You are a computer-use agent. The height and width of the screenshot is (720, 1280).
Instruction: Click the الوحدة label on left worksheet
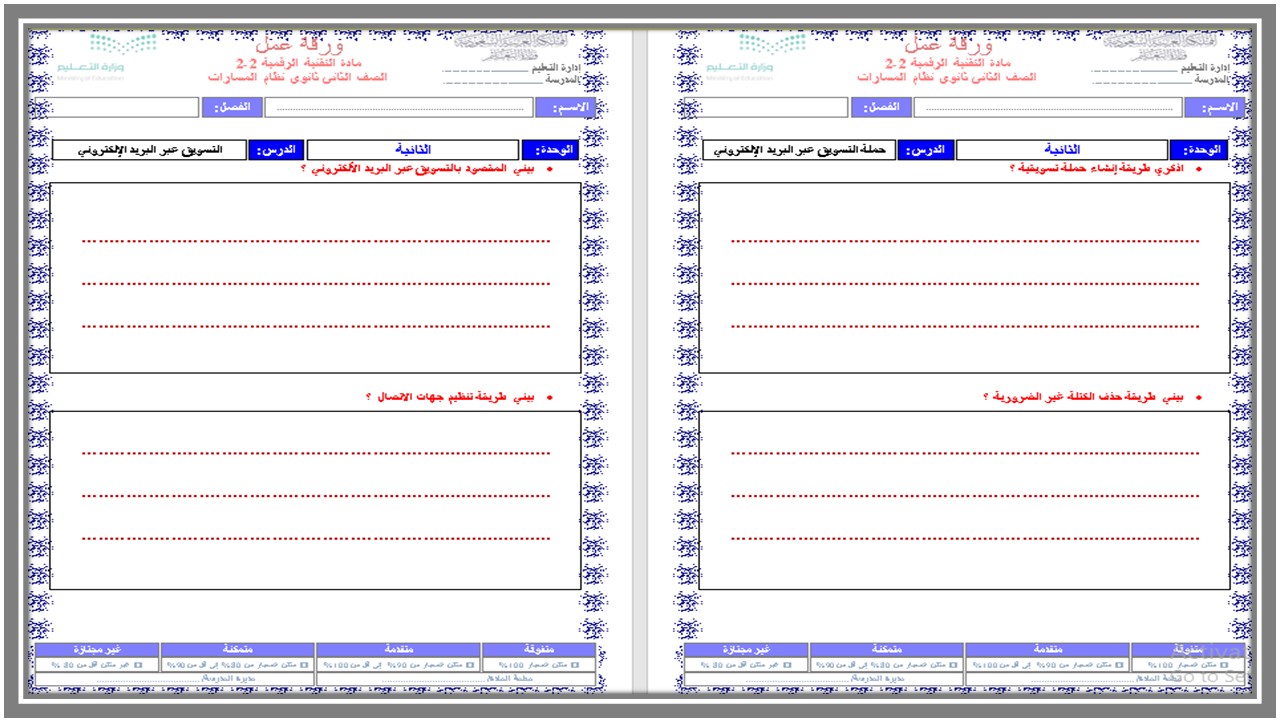tap(549, 150)
